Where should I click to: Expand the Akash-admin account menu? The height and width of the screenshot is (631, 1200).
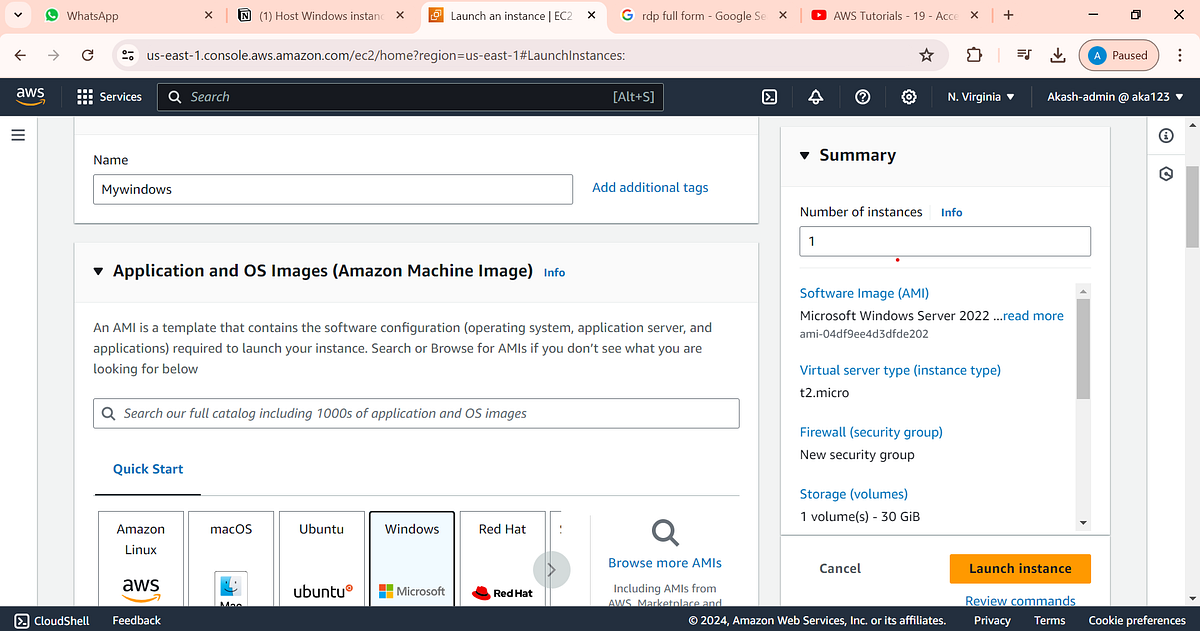tap(1115, 97)
